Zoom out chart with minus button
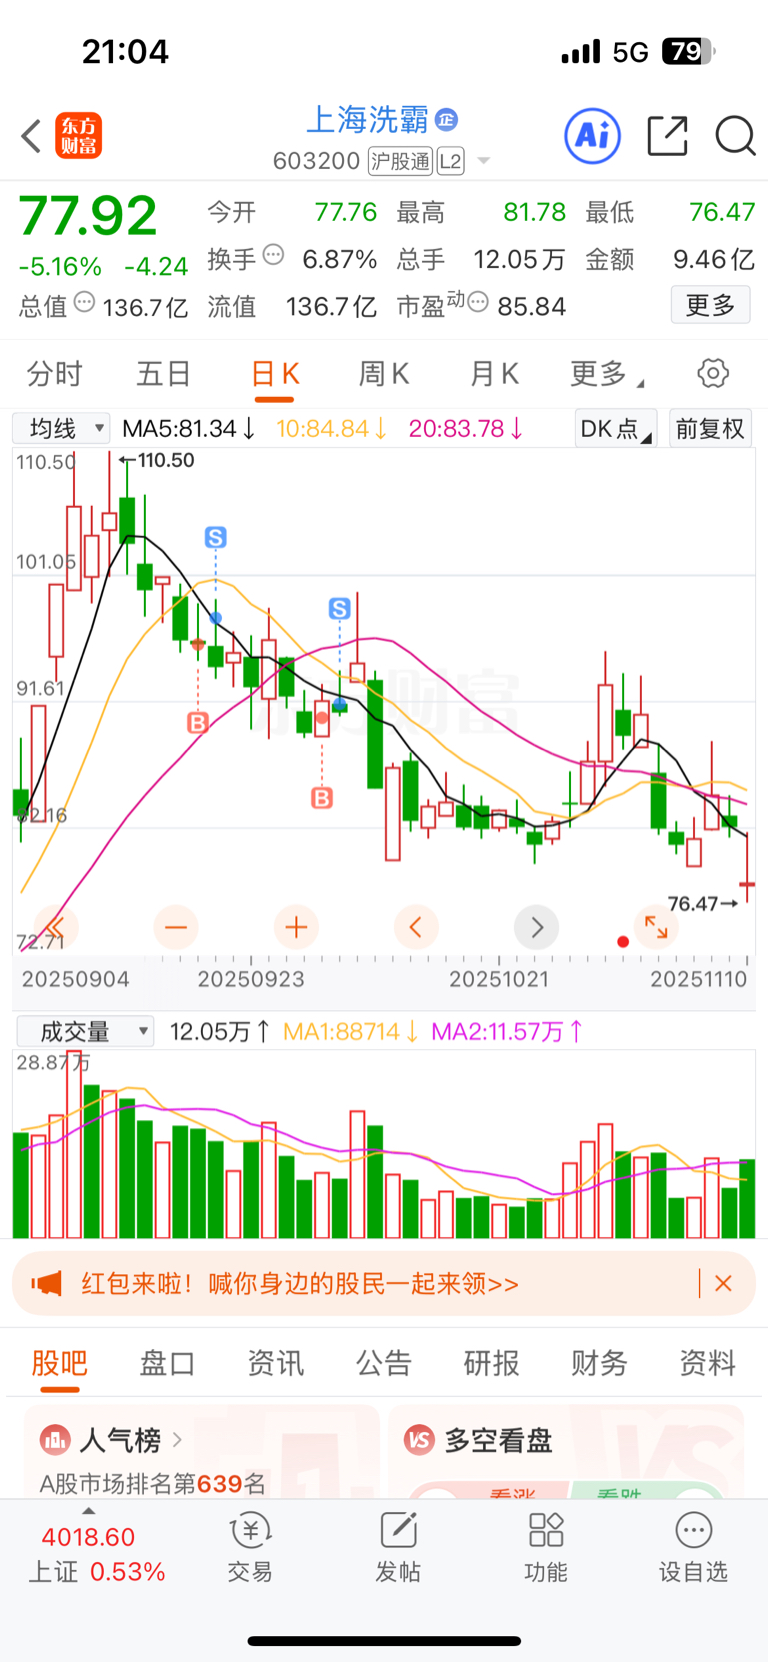 [176, 927]
